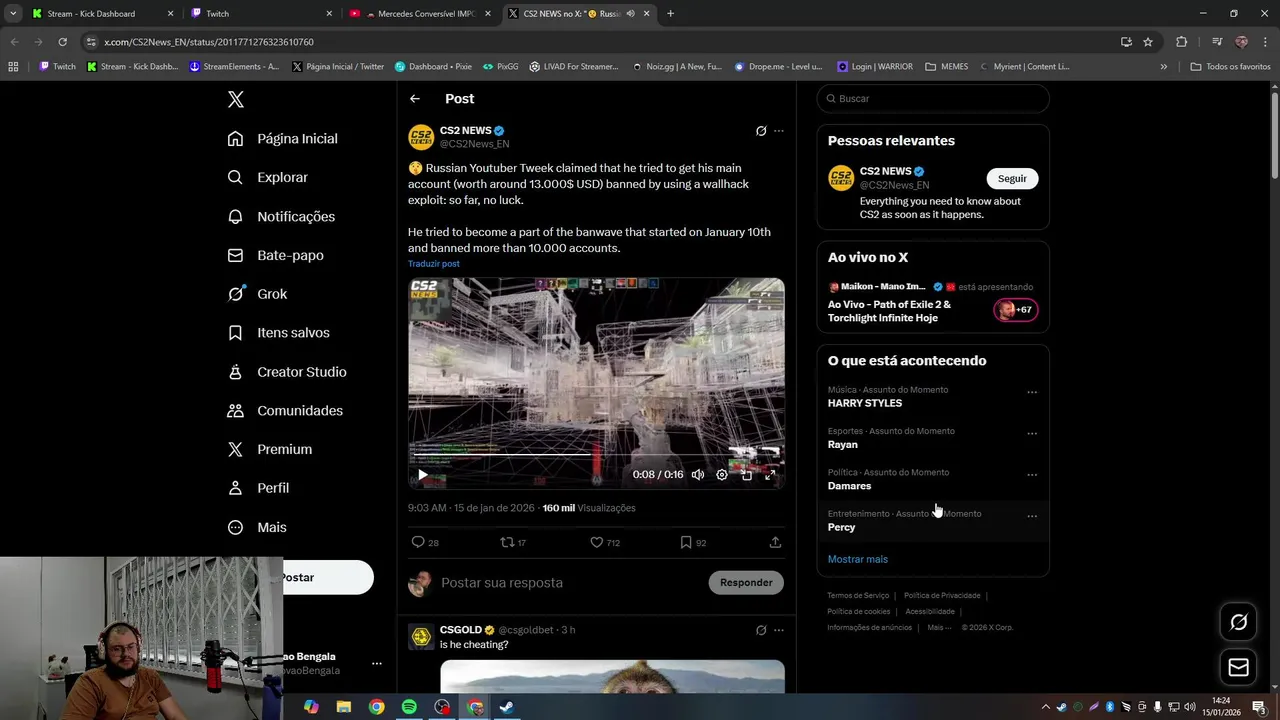Screen dimensions: 1280x720
Task: Switch to the Twitch browser tab
Action: pyautogui.click(x=262, y=14)
